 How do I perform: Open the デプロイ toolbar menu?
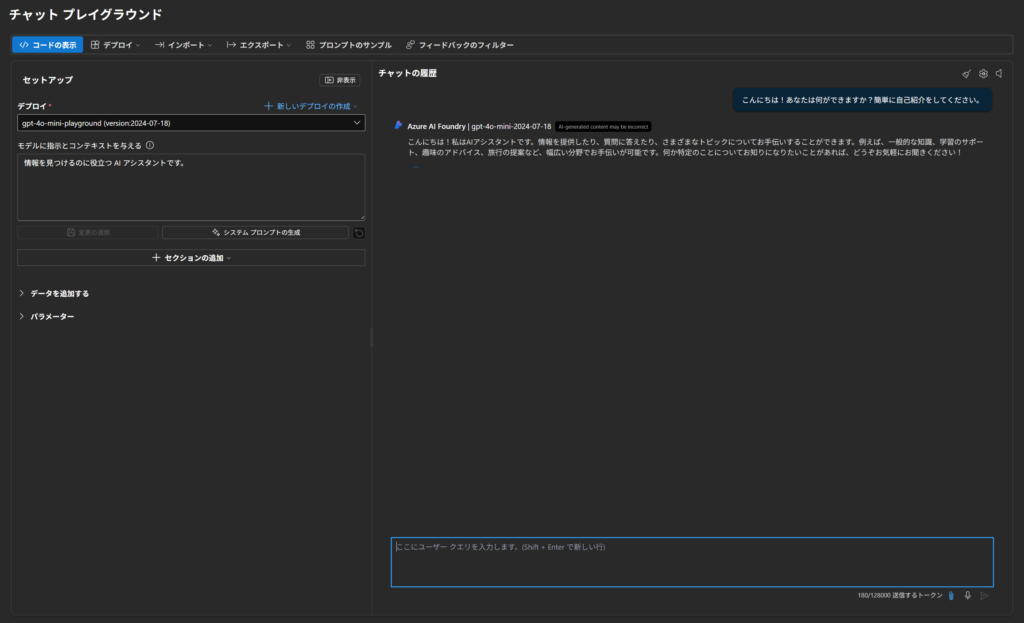click(115, 45)
